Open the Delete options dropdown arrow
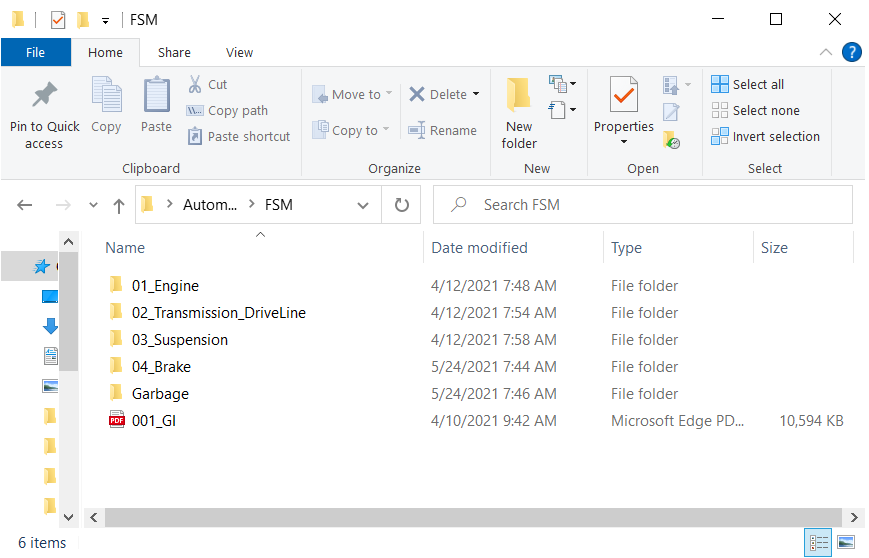 click(476, 95)
